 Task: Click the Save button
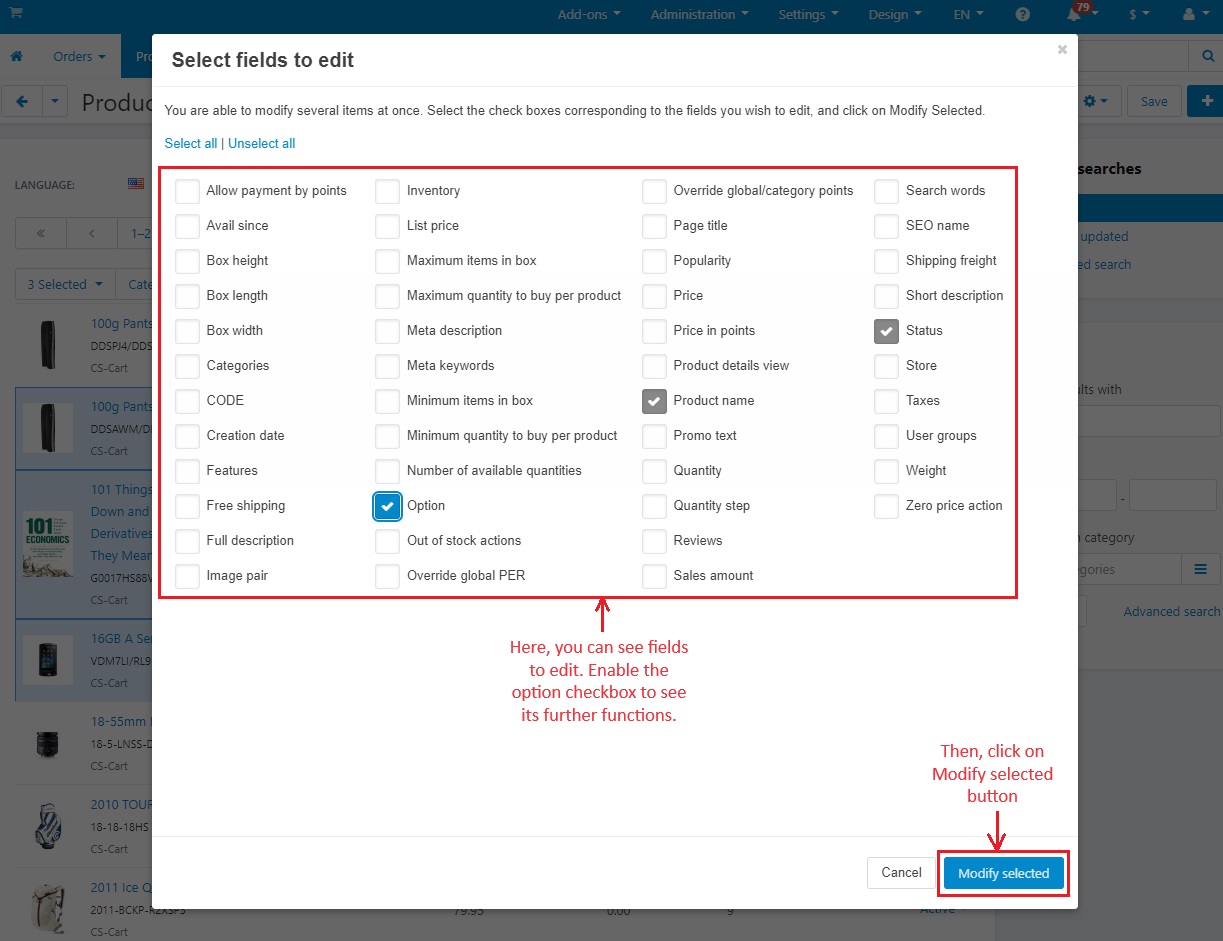tap(1154, 101)
